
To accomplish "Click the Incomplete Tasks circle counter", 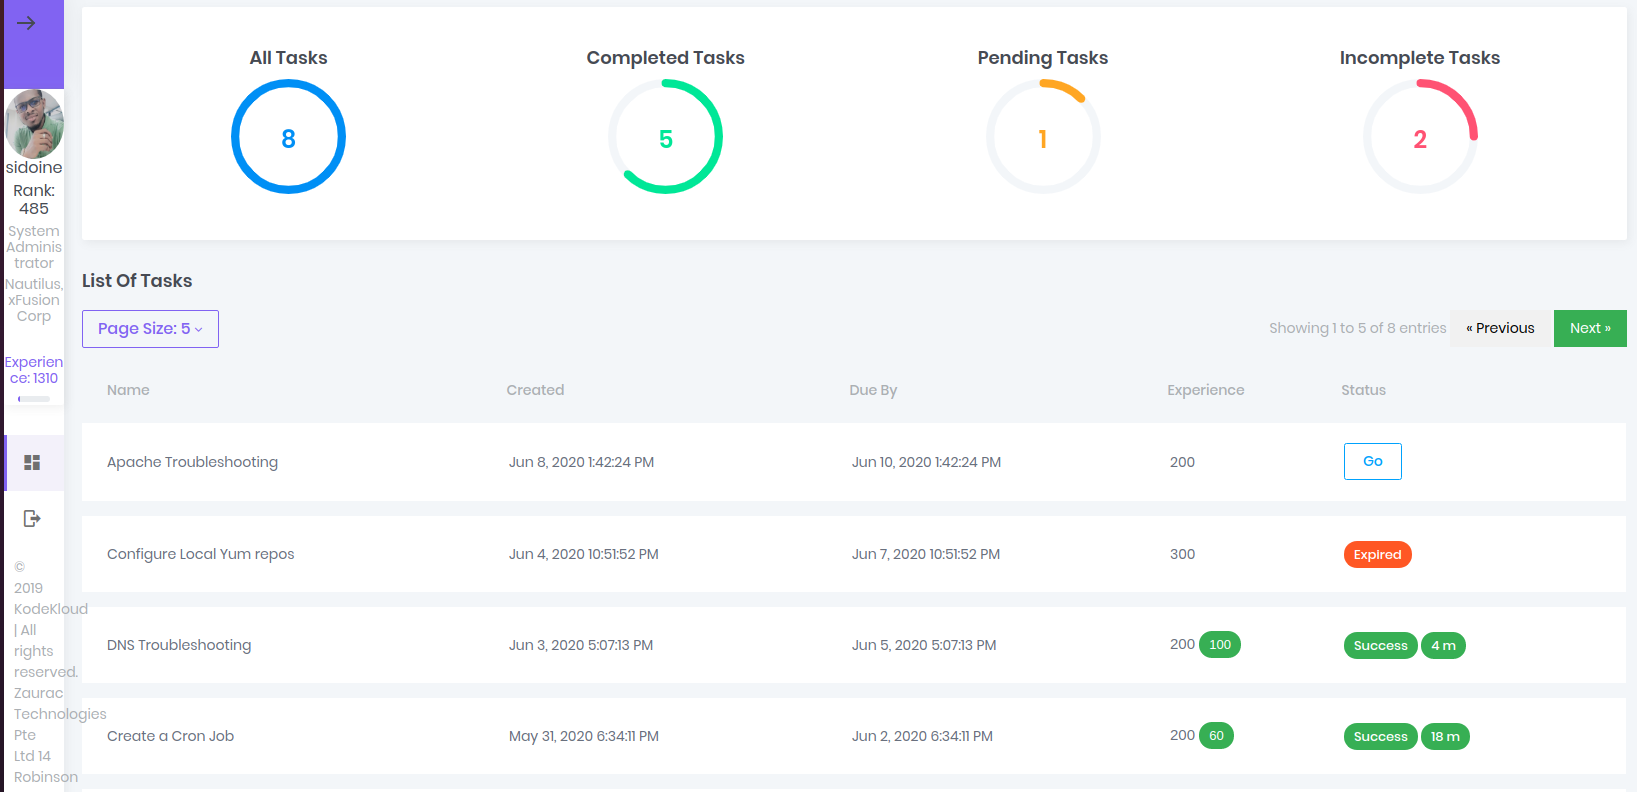I will (x=1419, y=137).
